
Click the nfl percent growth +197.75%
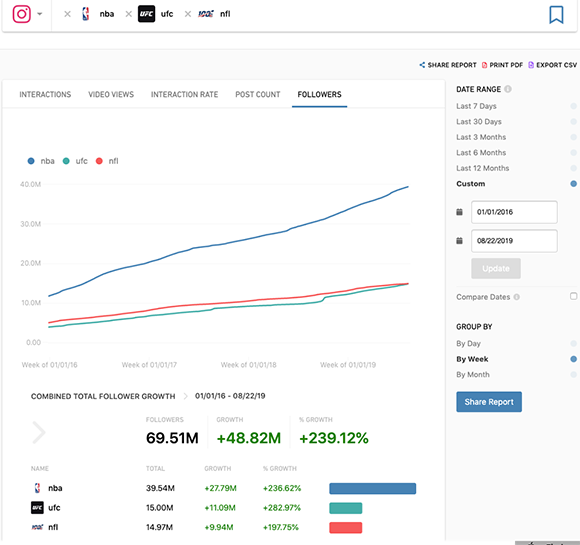pyautogui.click(x=280, y=528)
